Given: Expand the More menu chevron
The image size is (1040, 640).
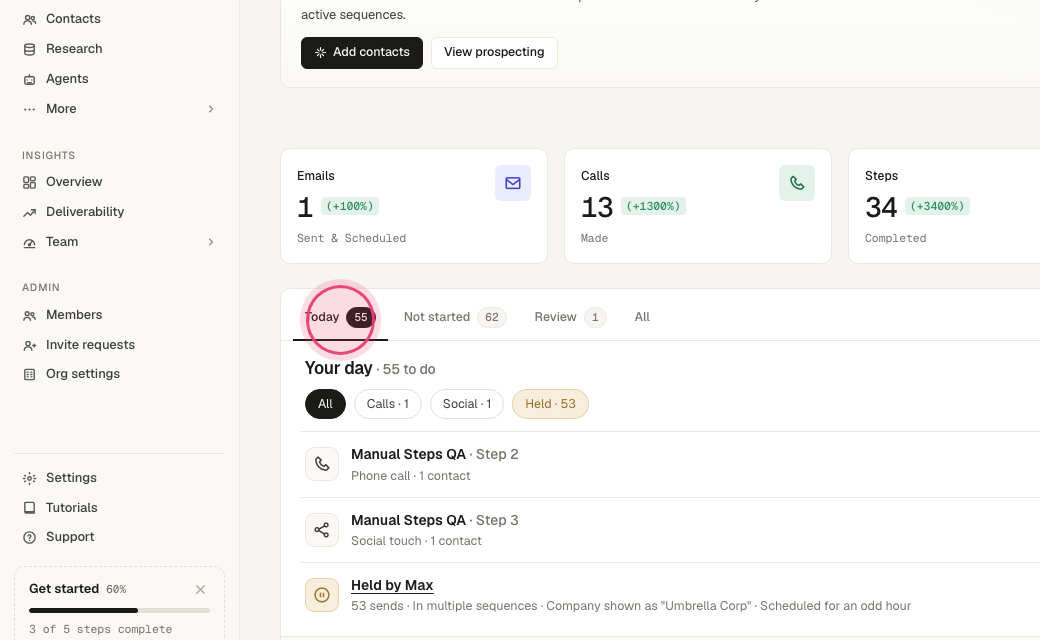Looking at the screenshot, I should coord(211,109).
